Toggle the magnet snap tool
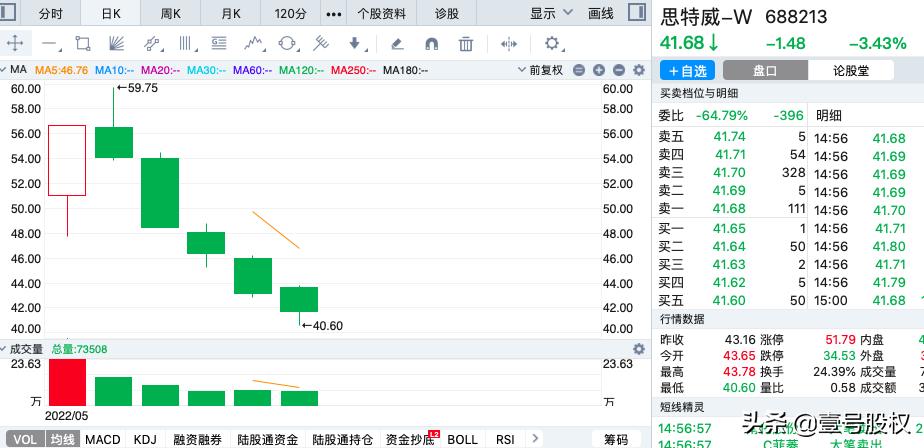Image resolution: width=924 pixels, height=448 pixels. (431, 44)
